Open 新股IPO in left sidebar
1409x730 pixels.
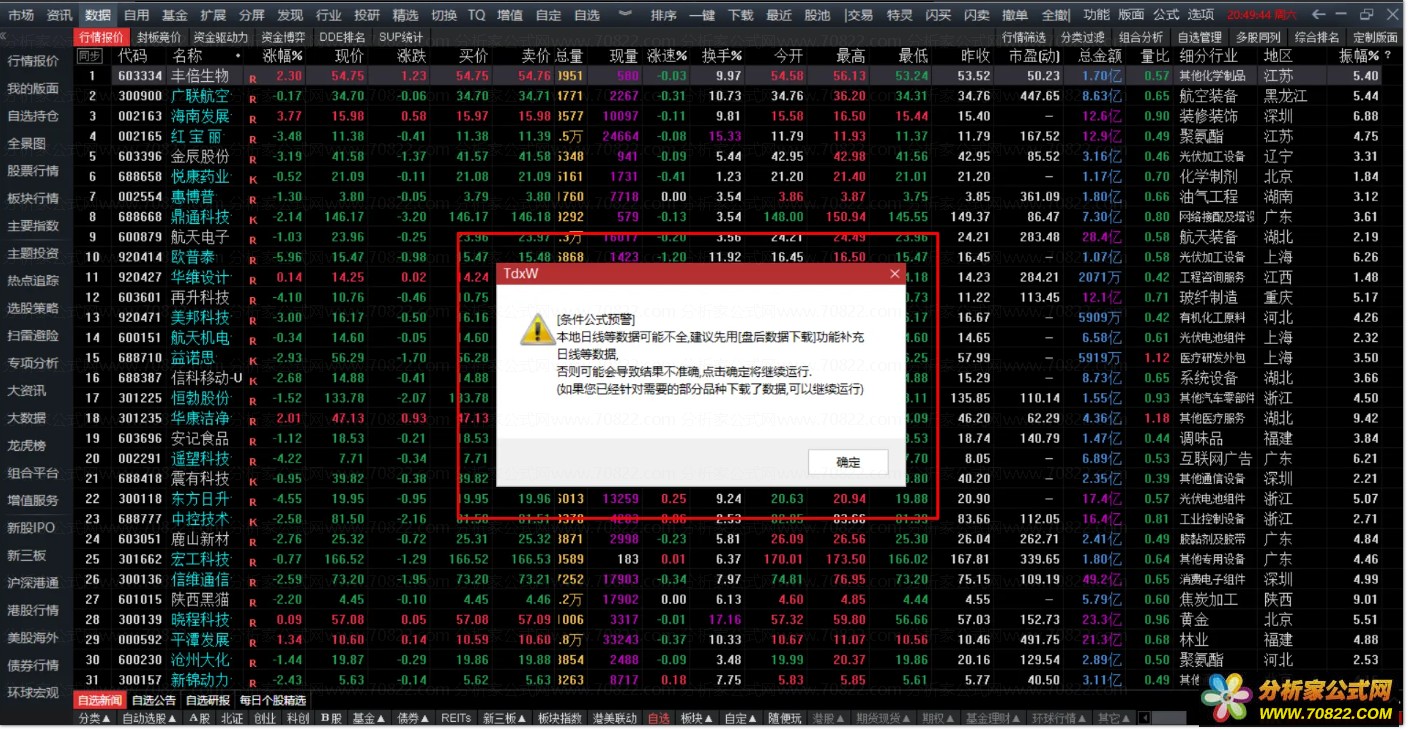(x=31, y=527)
